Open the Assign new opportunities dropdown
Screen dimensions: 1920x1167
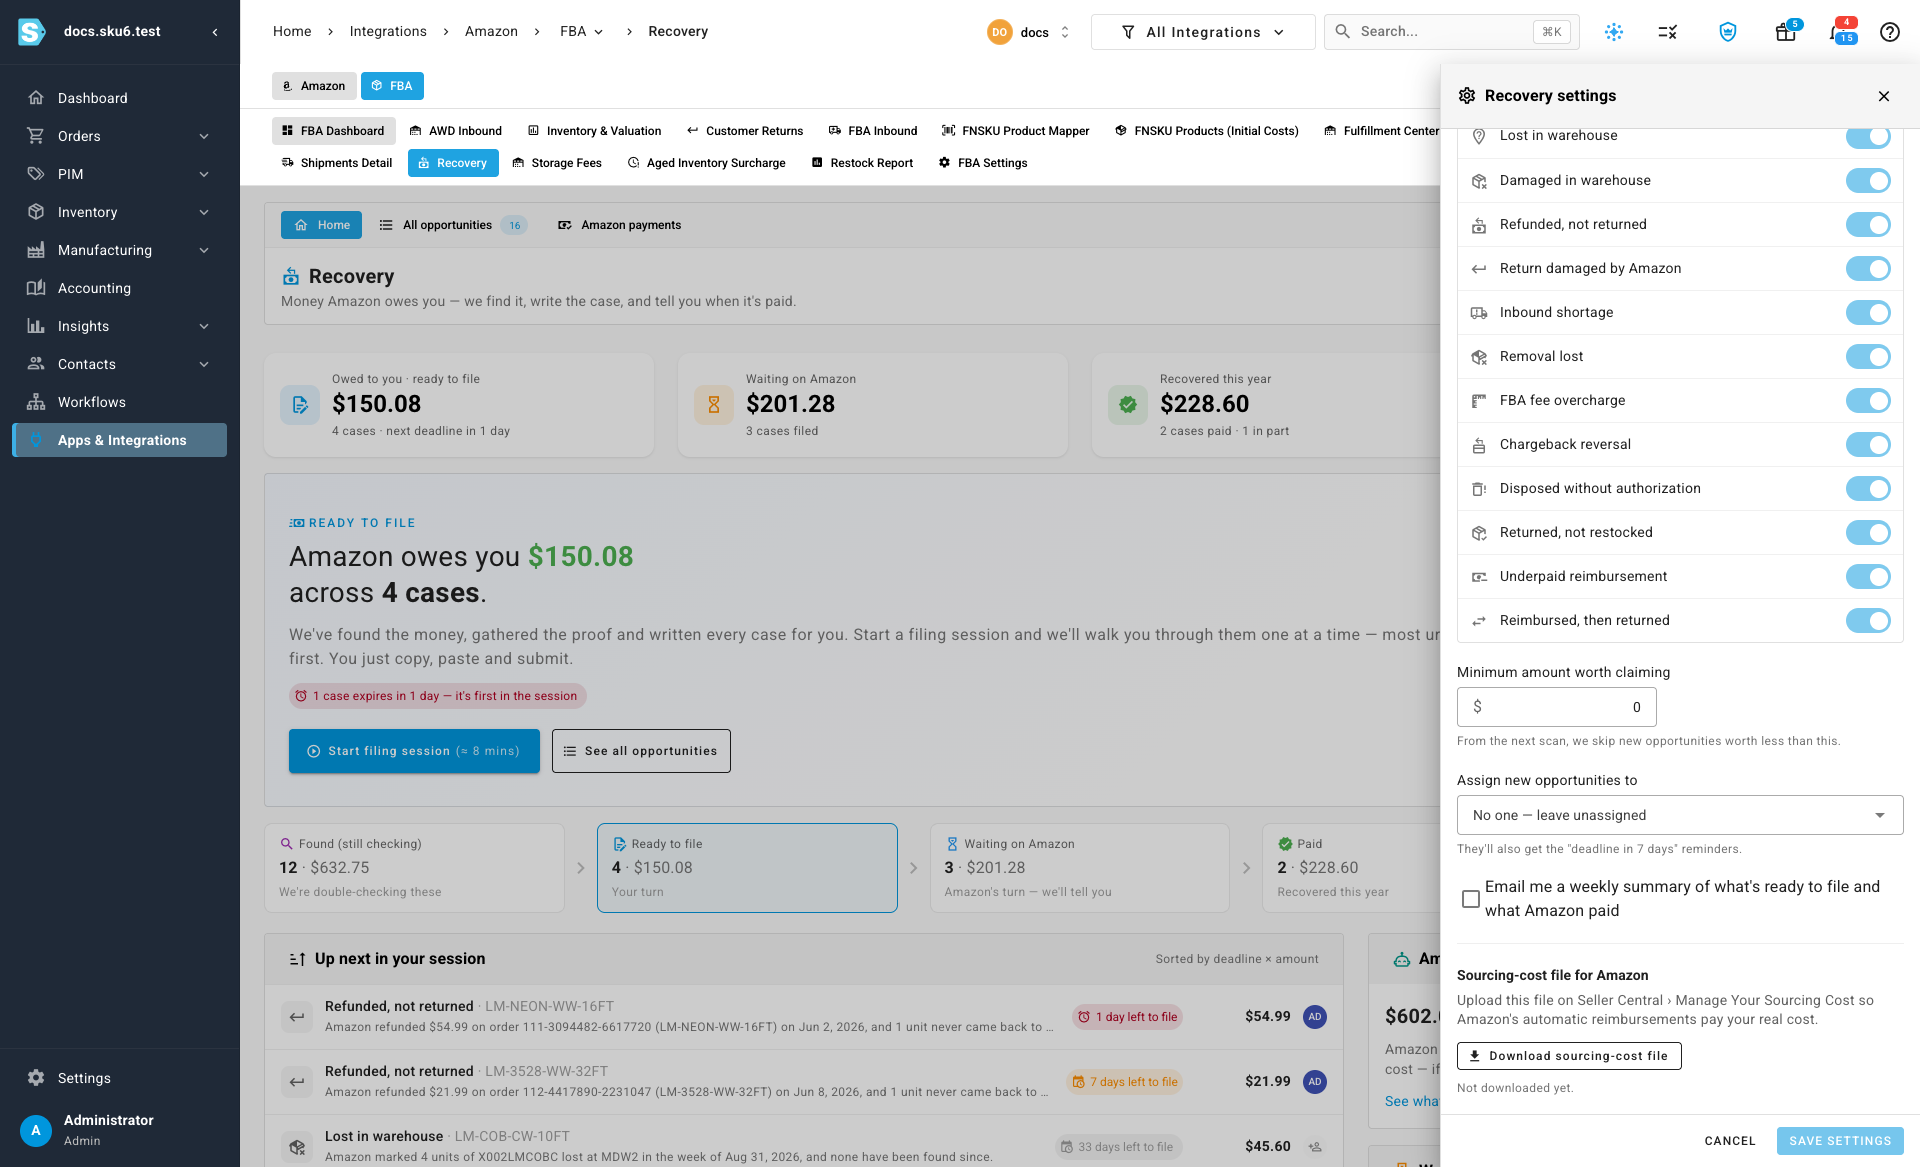[1680, 815]
